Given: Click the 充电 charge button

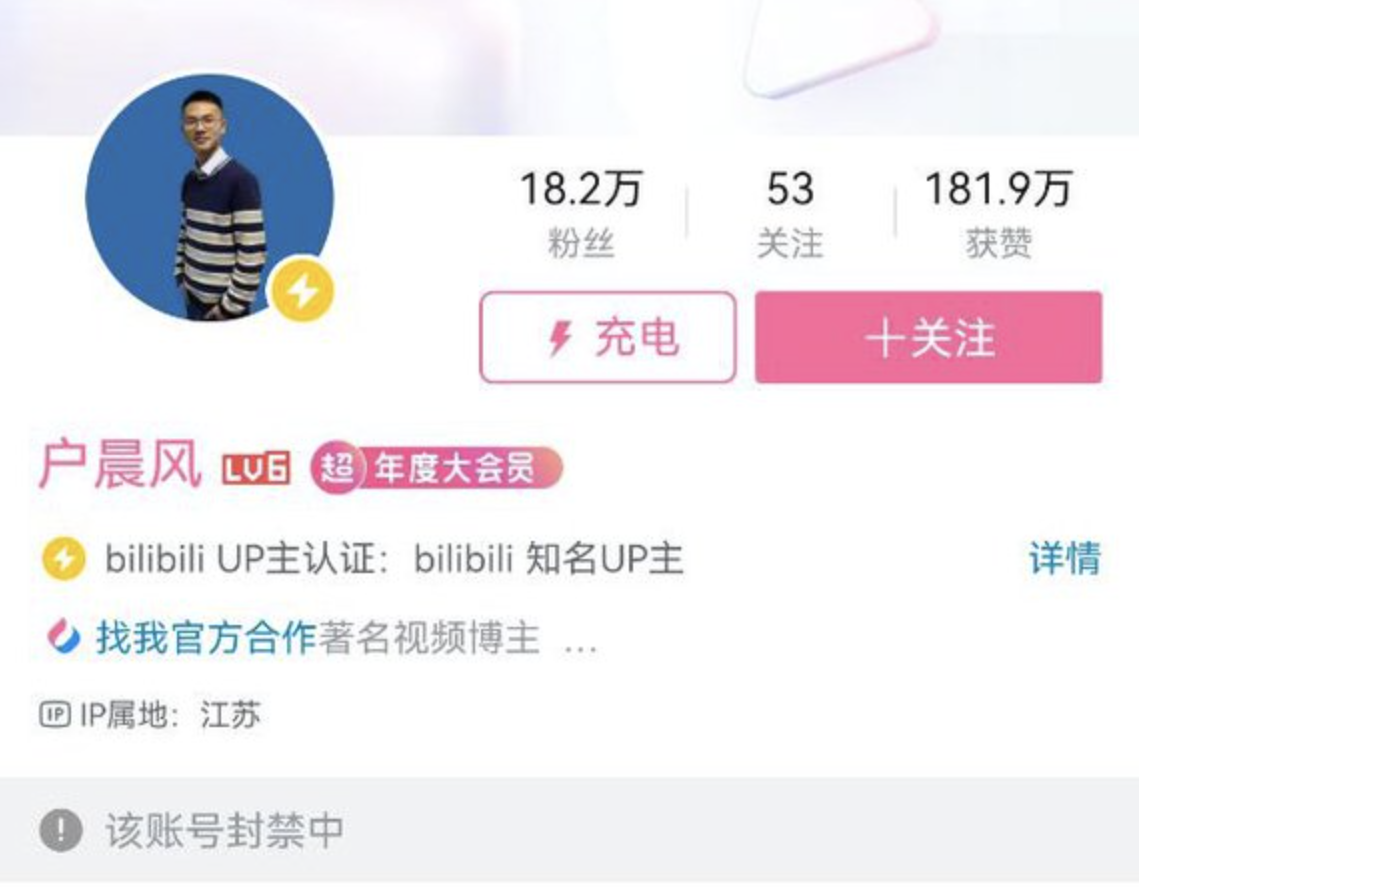Looking at the screenshot, I should click(608, 337).
